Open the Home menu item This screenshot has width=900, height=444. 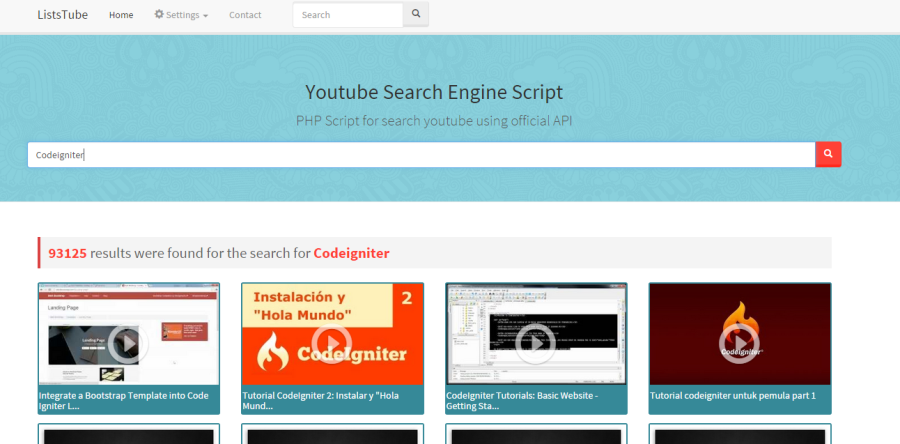pyautogui.click(x=121, y=15)
